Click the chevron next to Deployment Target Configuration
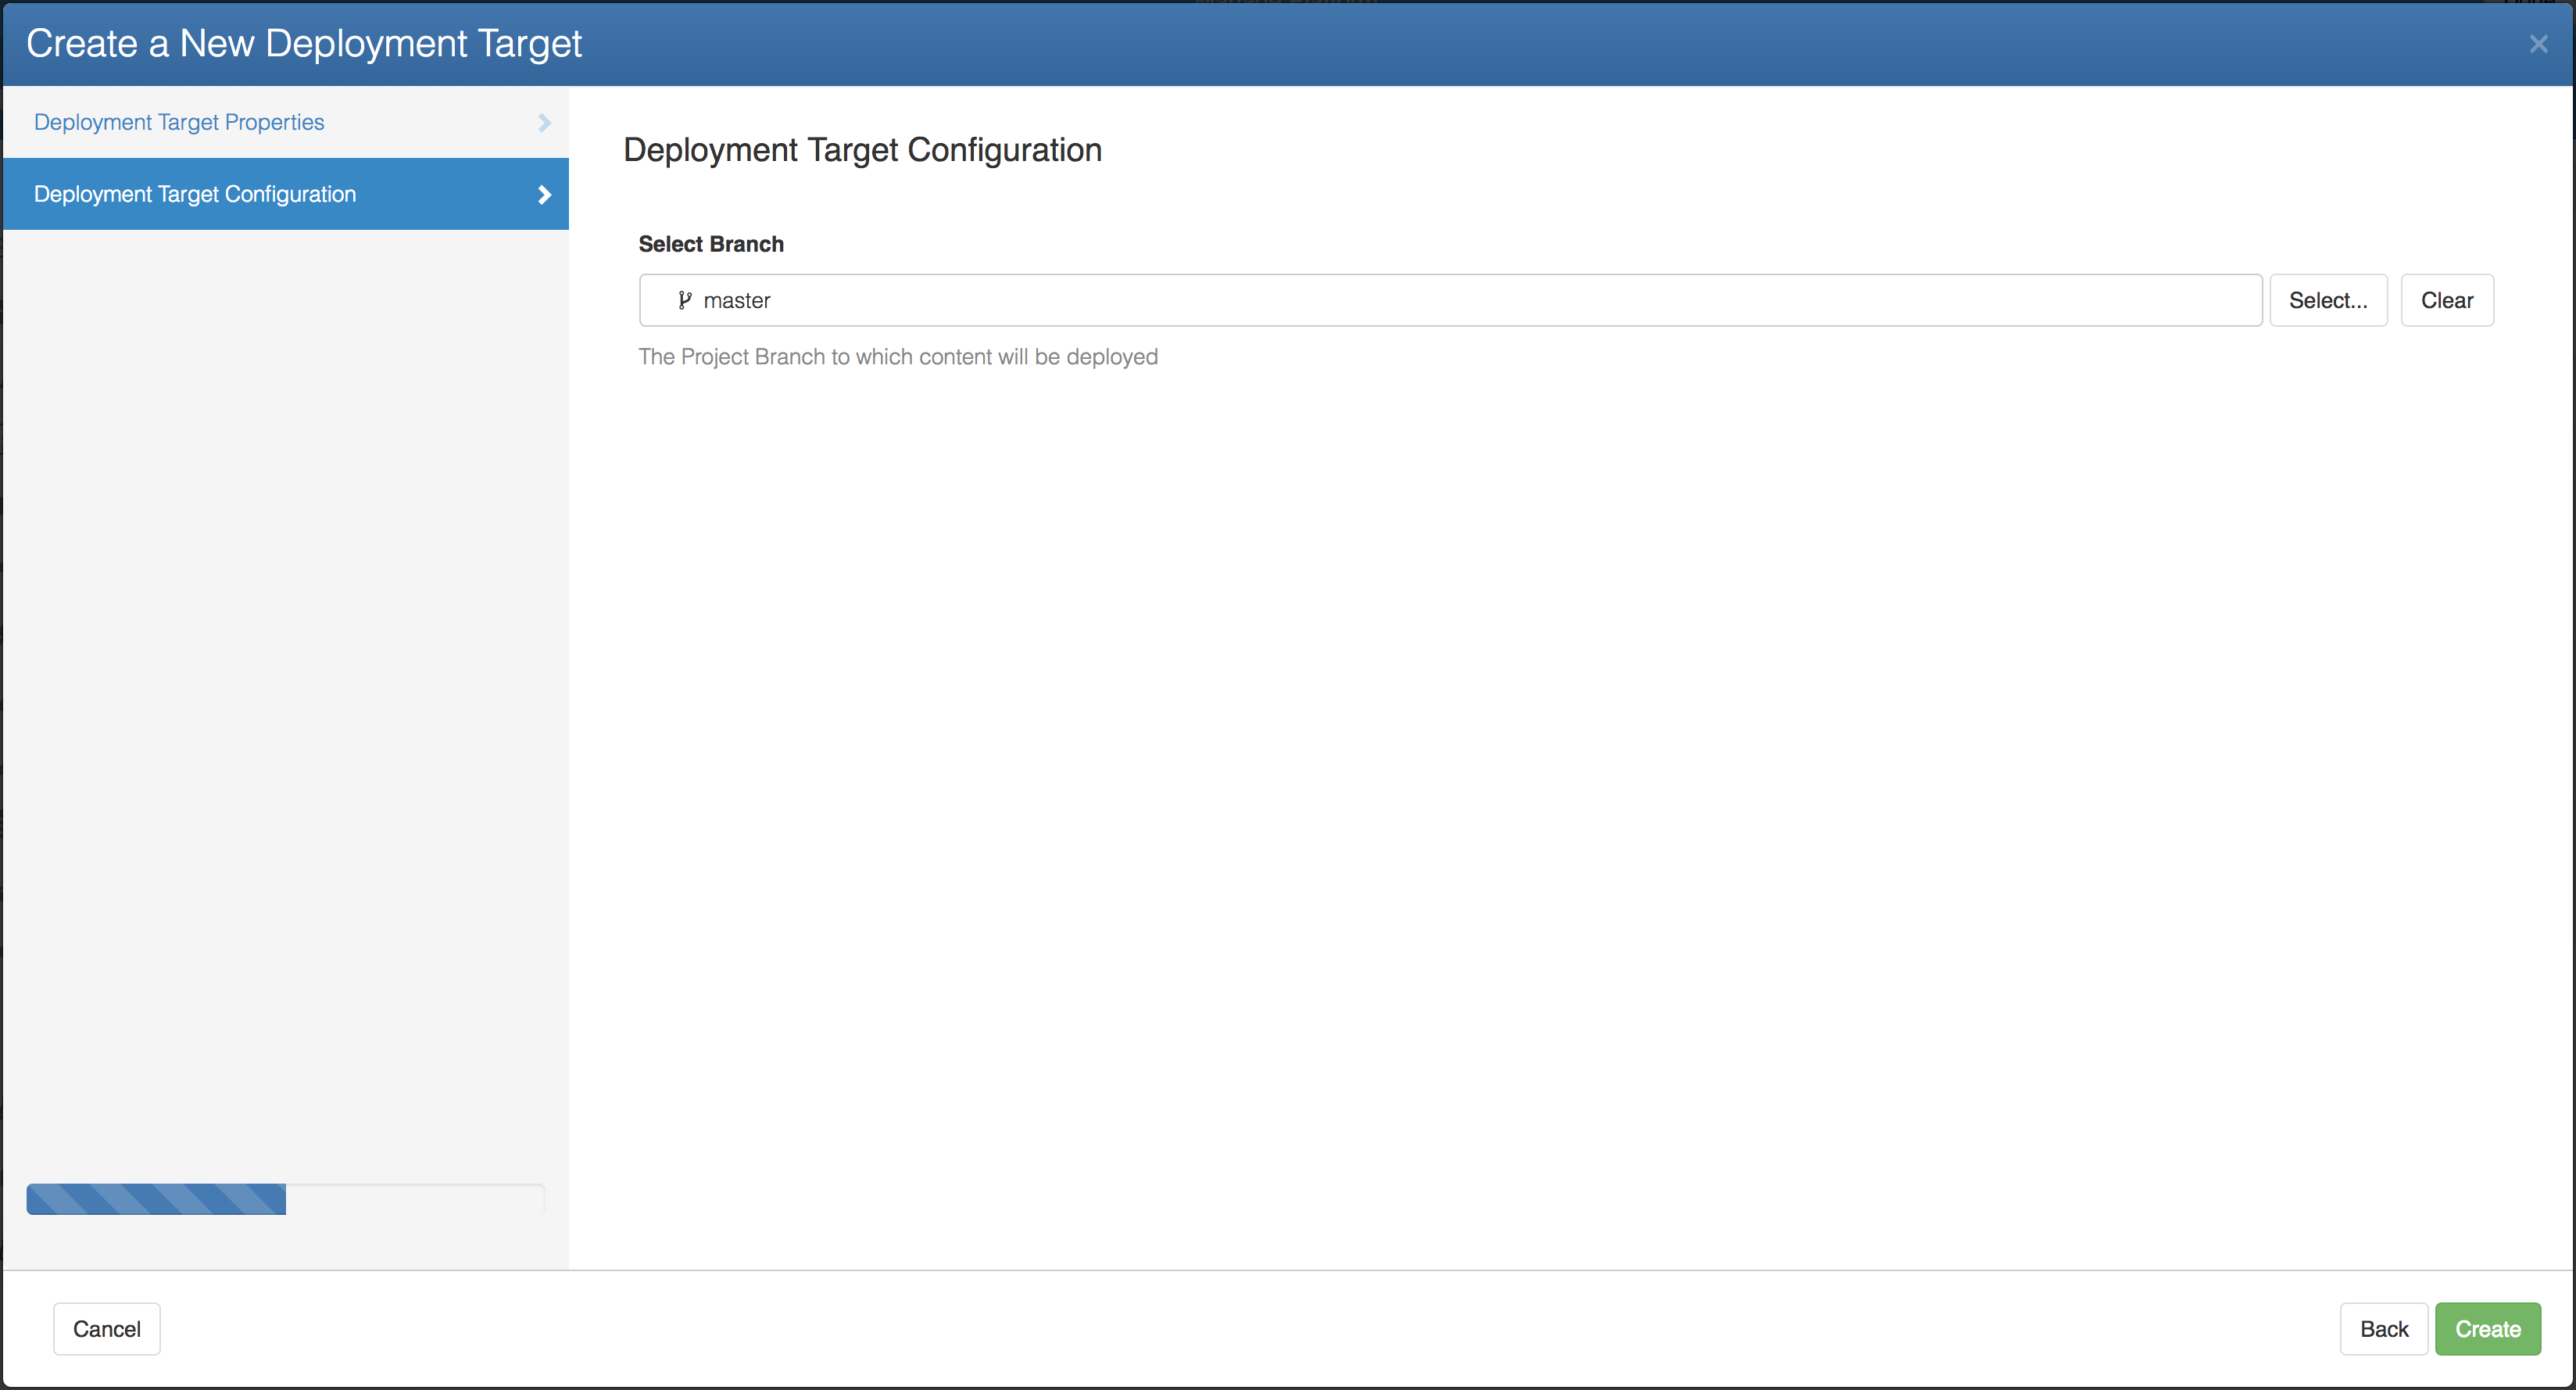Image resolution: width=2576 pixels, height=1390 pixels. click(544, 194)
